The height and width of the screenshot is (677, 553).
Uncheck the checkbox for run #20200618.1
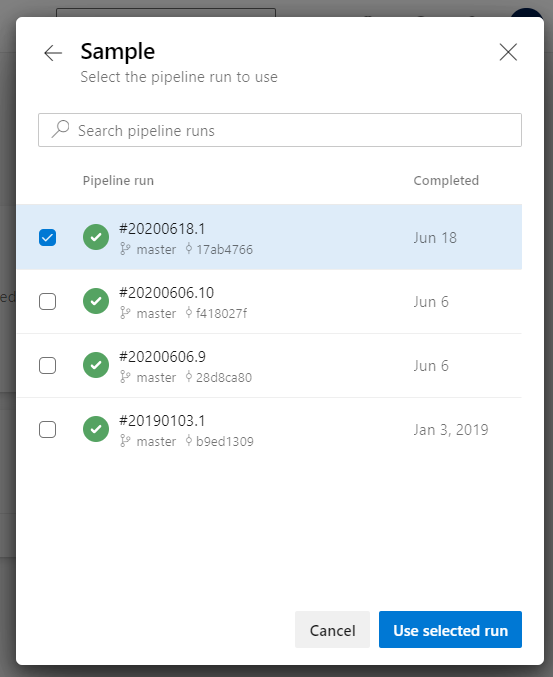coord(47,237)
